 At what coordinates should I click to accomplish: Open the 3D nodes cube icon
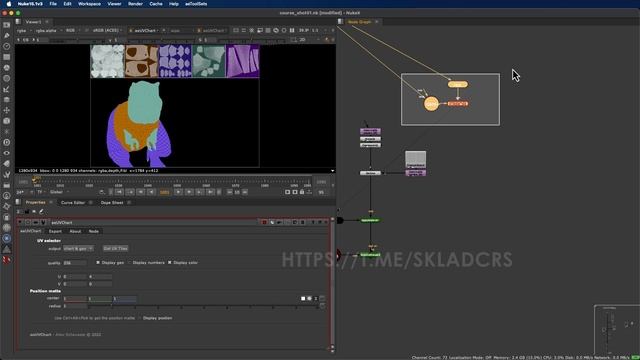tap(7, 121)
